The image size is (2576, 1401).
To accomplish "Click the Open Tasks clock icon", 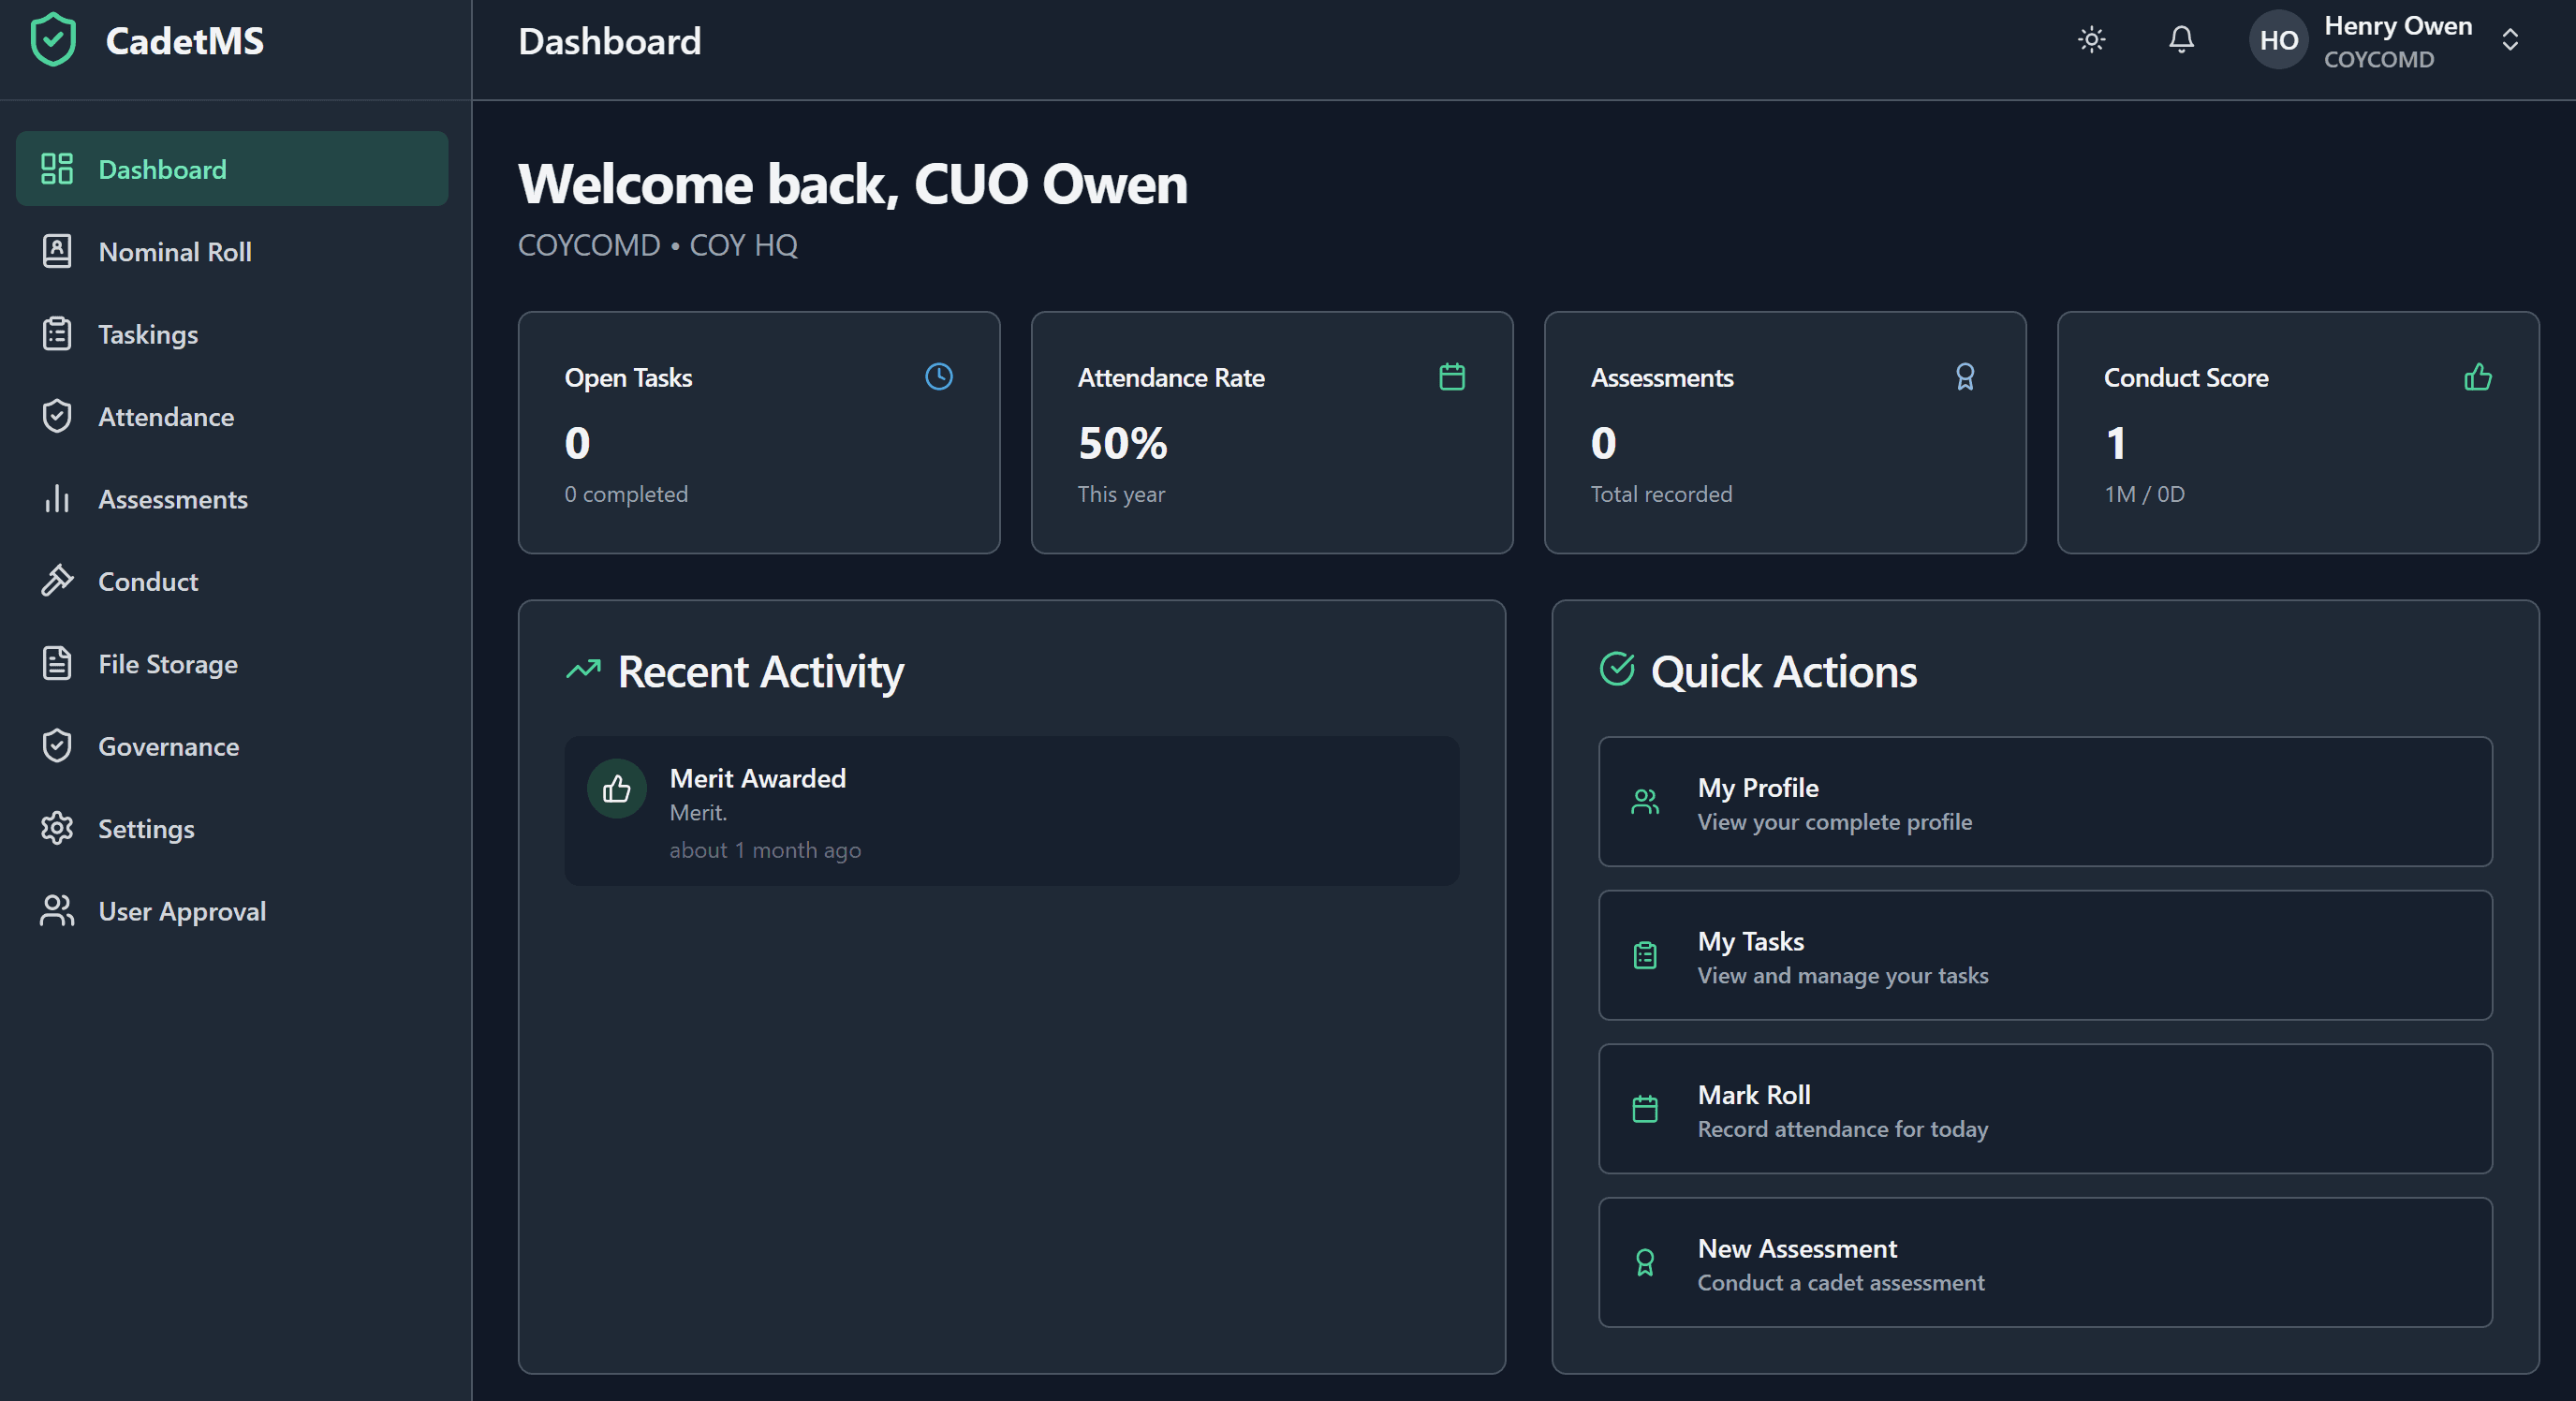I will click(x=938, y=377).
